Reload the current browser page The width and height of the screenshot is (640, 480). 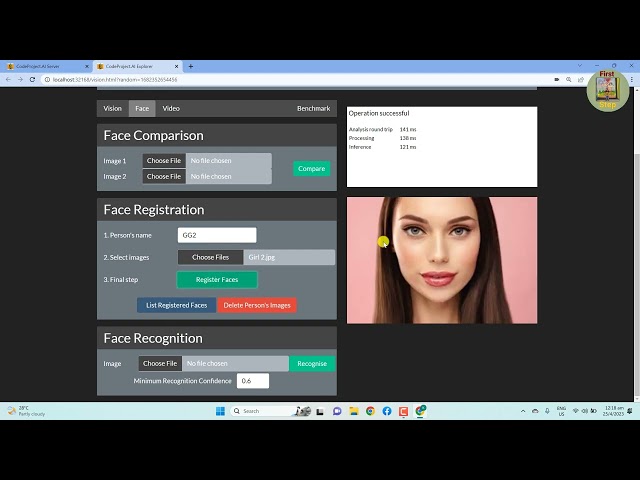[32, 80]
